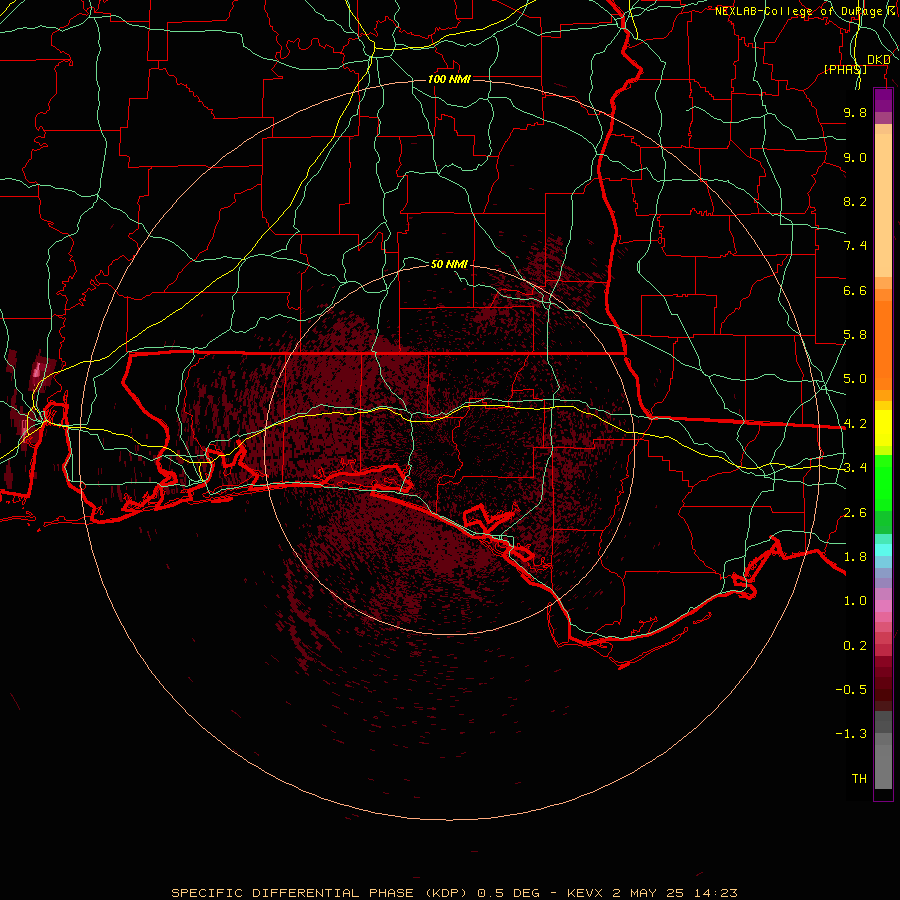
Task: Click the "TH" threshold label on scale
Action: (859, 779)
